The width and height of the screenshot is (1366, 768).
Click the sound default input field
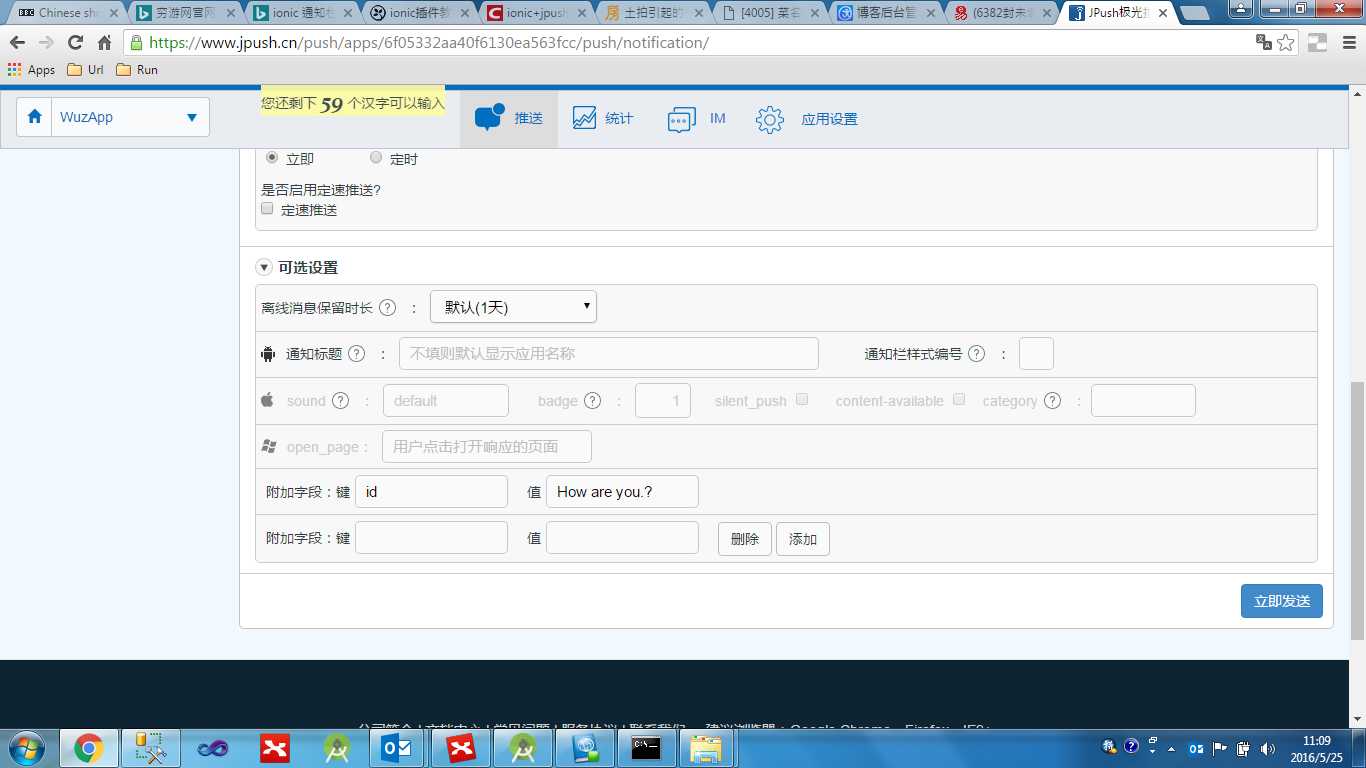click(x=446, y=400)
